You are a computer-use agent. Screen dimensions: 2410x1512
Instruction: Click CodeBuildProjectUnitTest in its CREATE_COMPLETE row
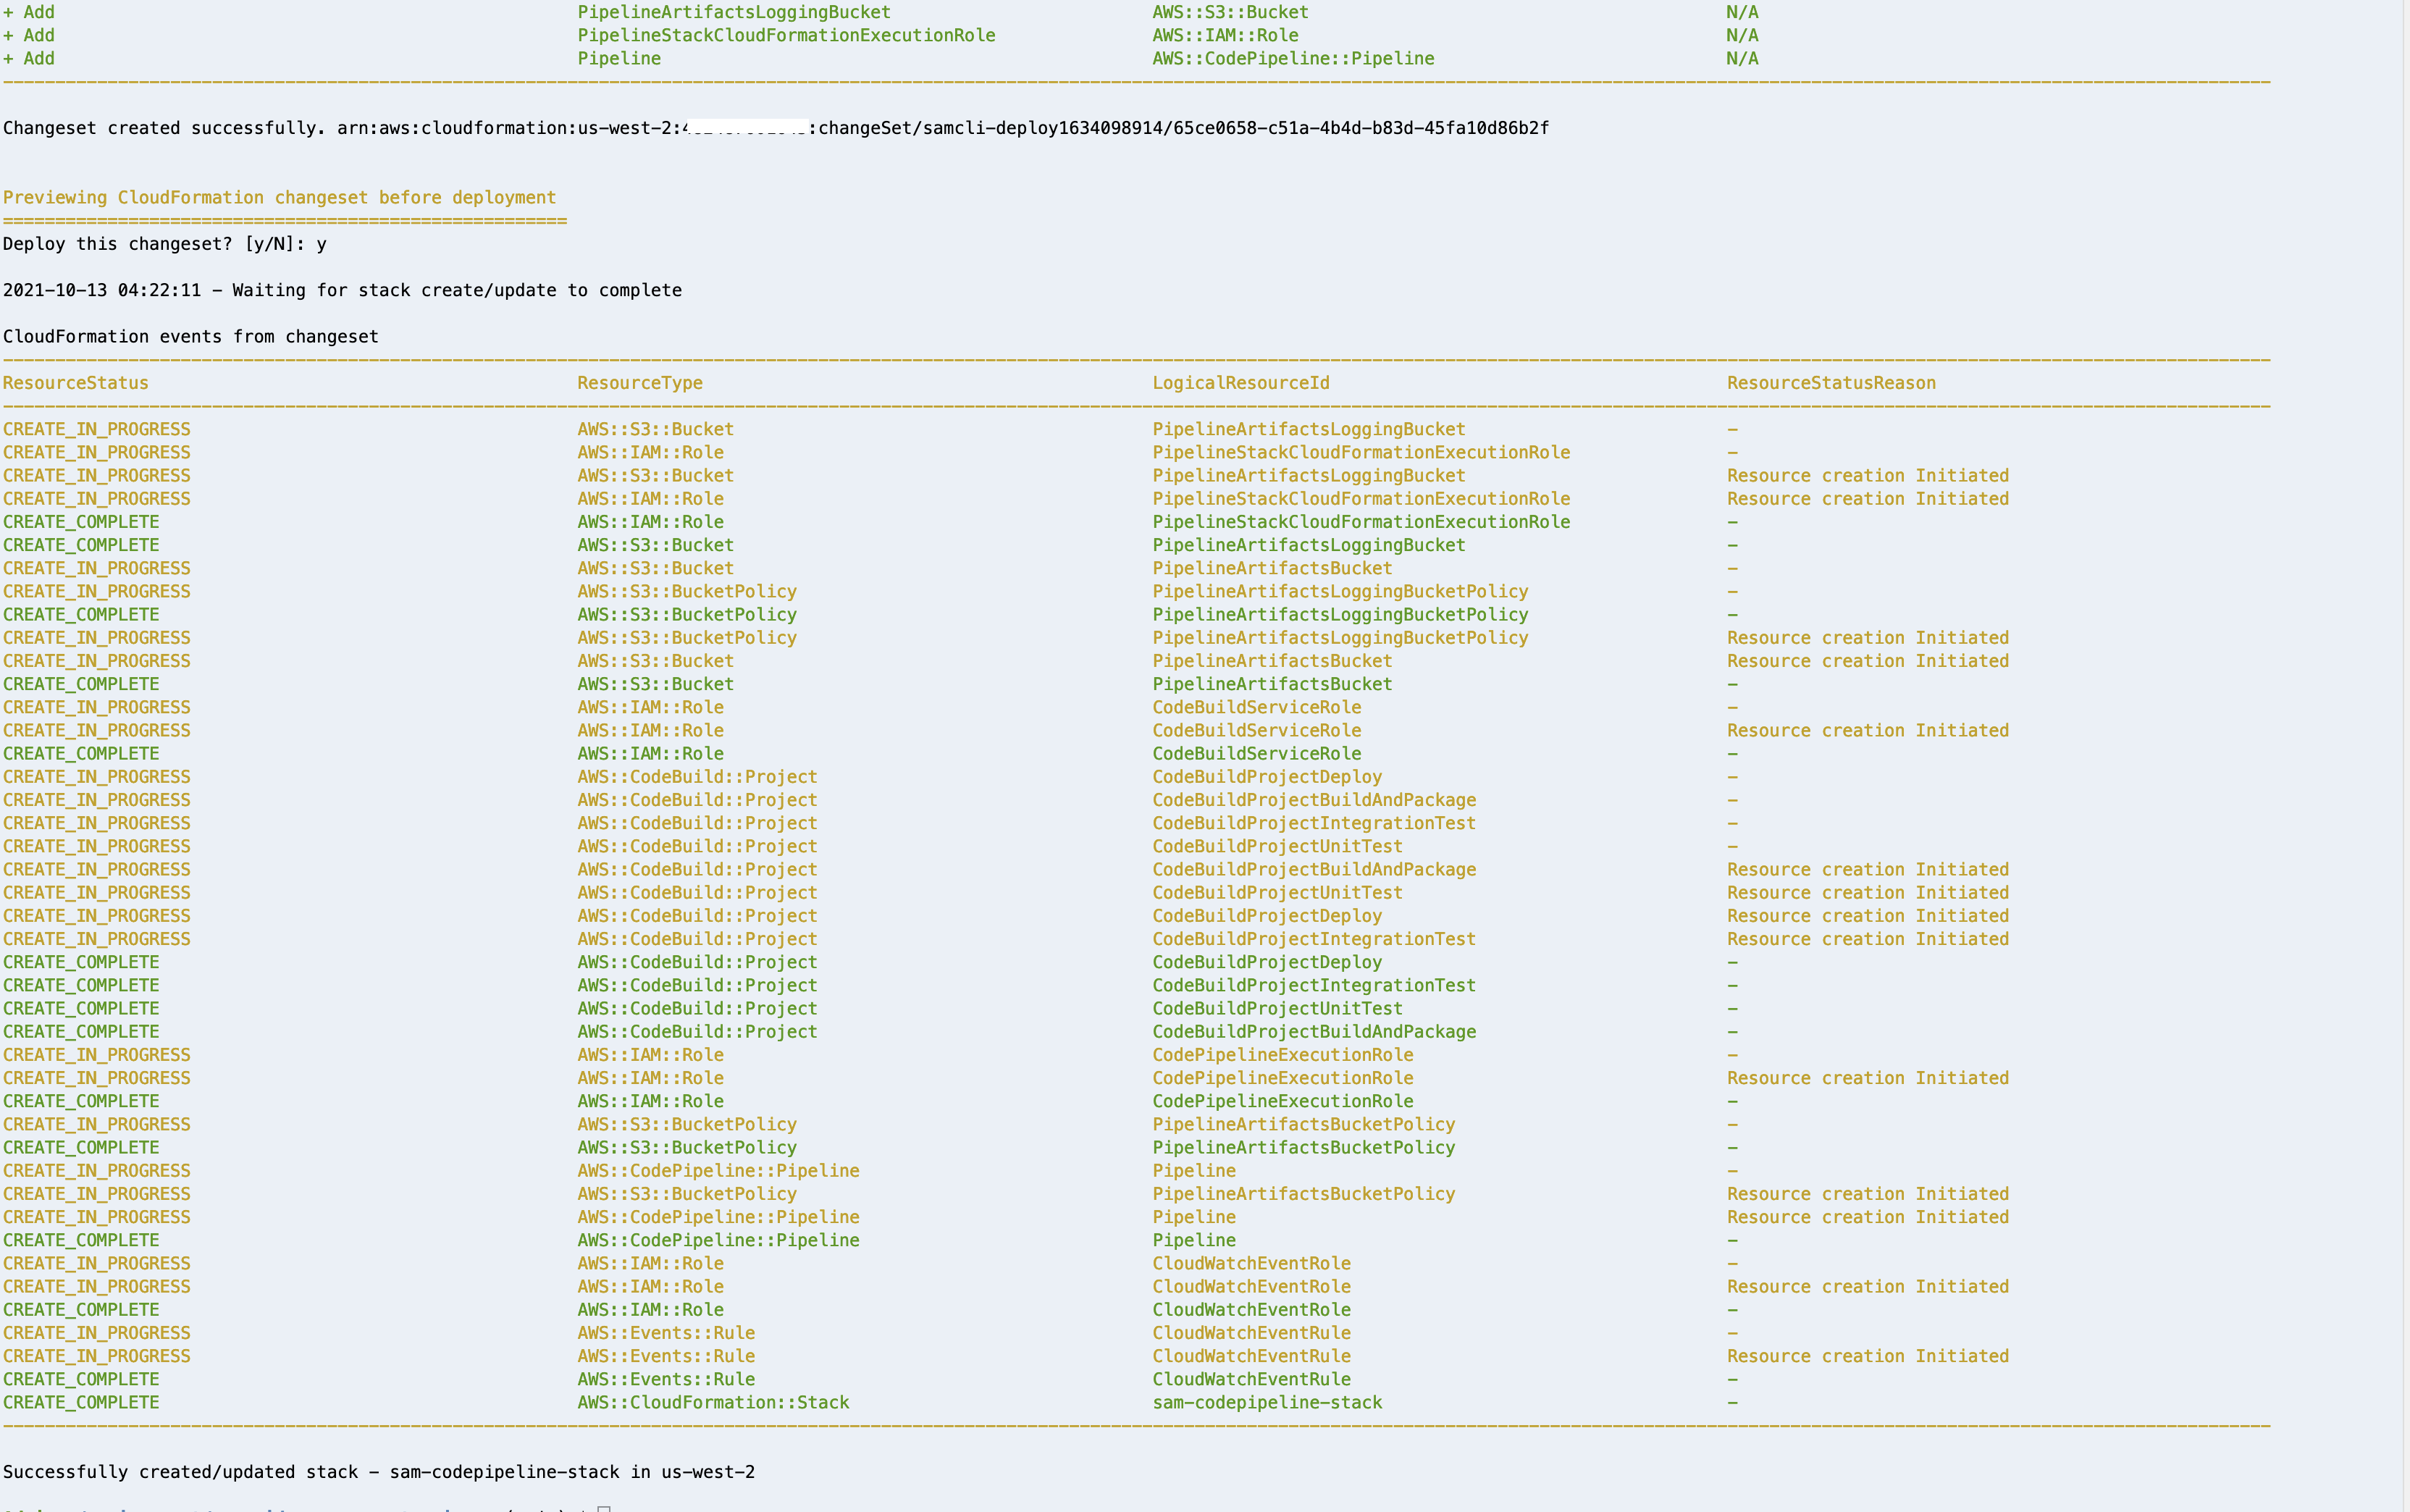(1277, 1008)
